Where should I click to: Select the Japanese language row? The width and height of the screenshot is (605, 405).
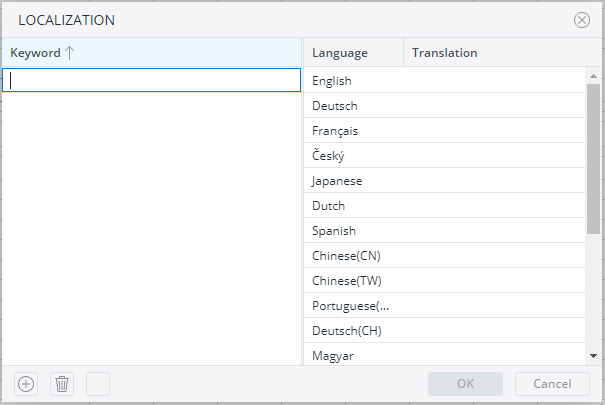pyautogui.click(x=444, y=181)
